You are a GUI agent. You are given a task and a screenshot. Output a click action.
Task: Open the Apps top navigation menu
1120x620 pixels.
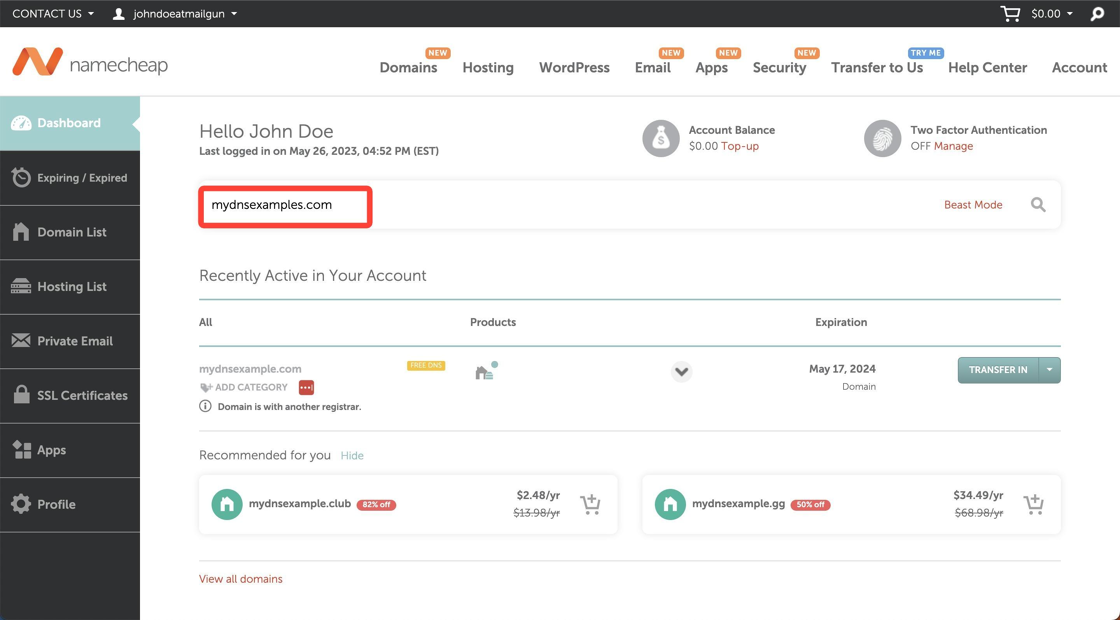[x=711, y=67]
